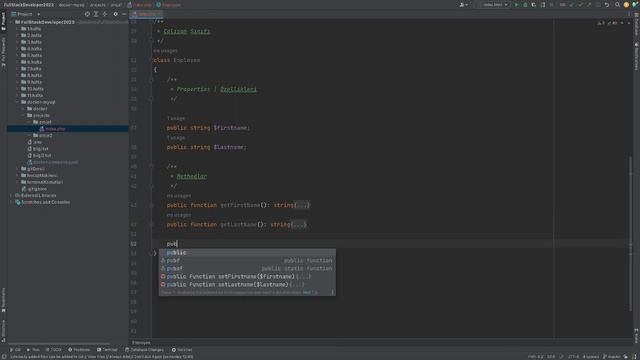Viewport: 640px width, 360px height.
Task: Run the current configuration
Action: click(x=516, y=5)
